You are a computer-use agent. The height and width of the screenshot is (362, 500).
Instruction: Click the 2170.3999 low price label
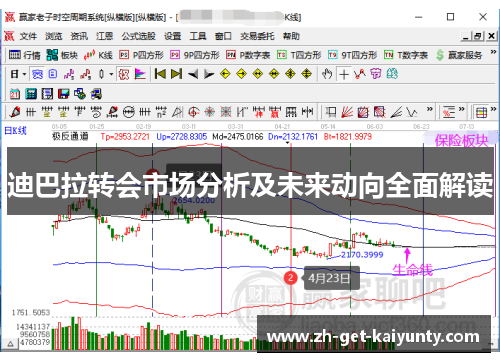pos(362,255)
